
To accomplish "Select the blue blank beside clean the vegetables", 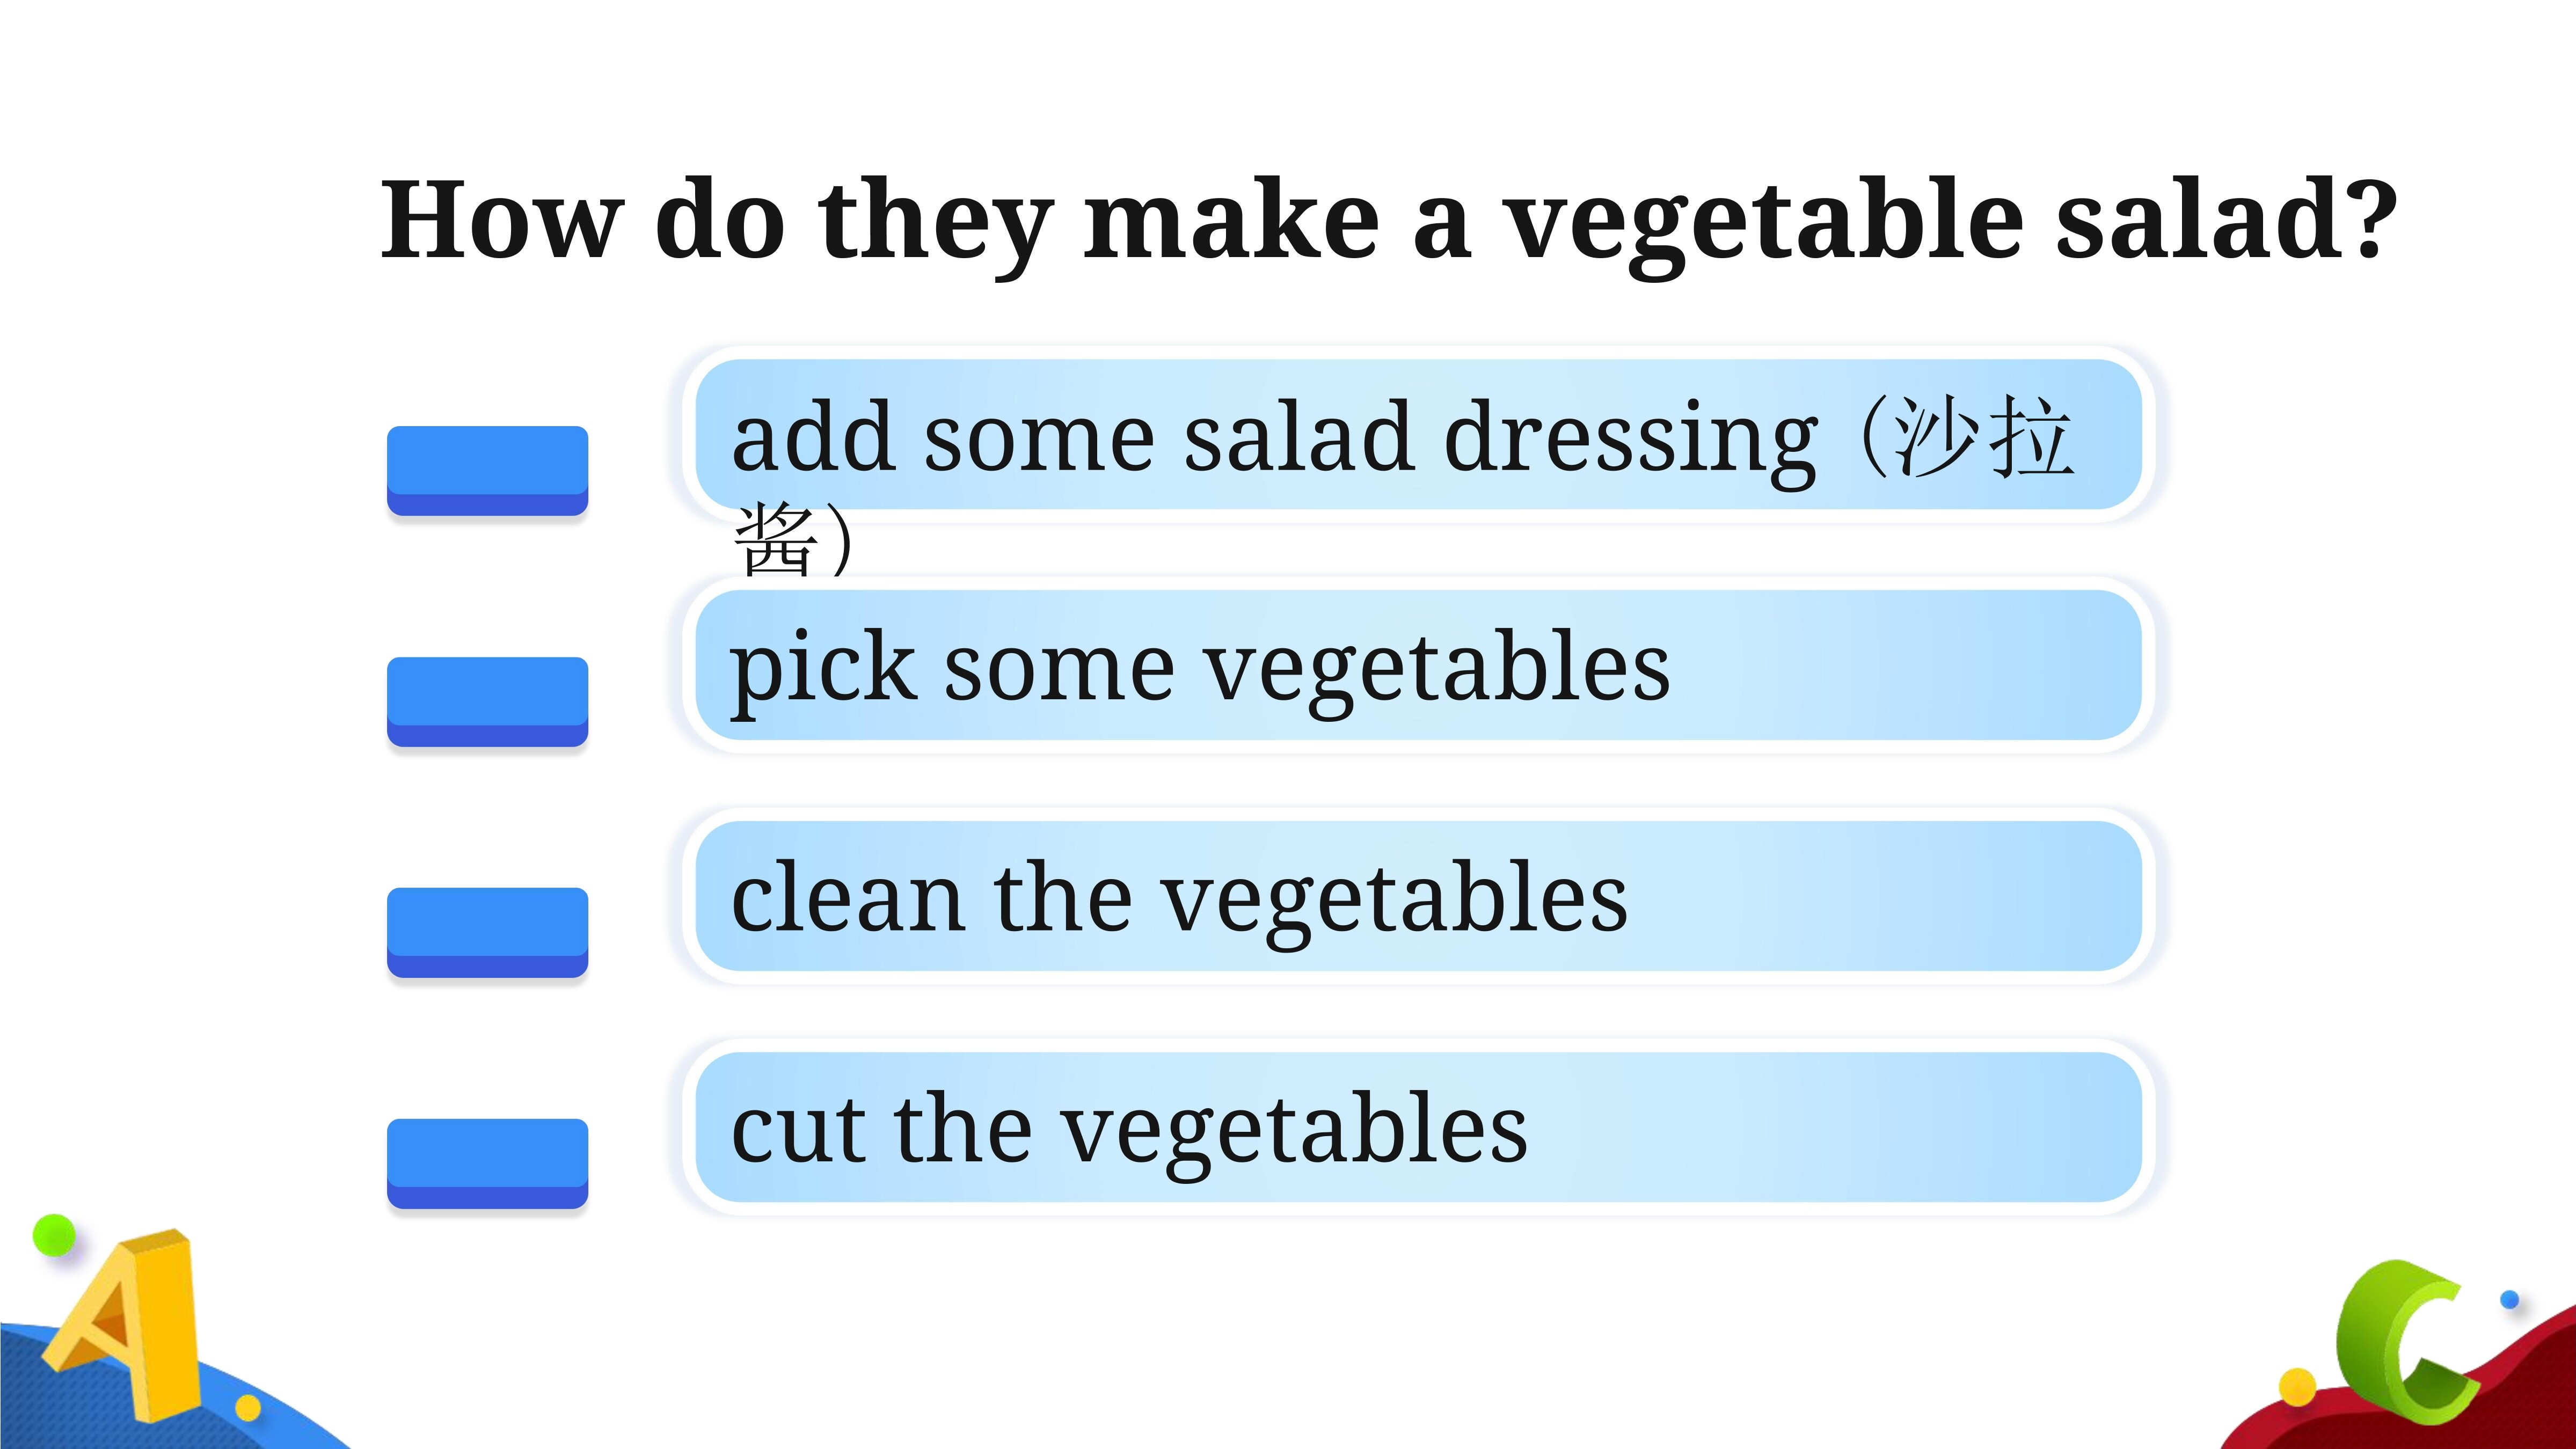I will tap(488, 933).
